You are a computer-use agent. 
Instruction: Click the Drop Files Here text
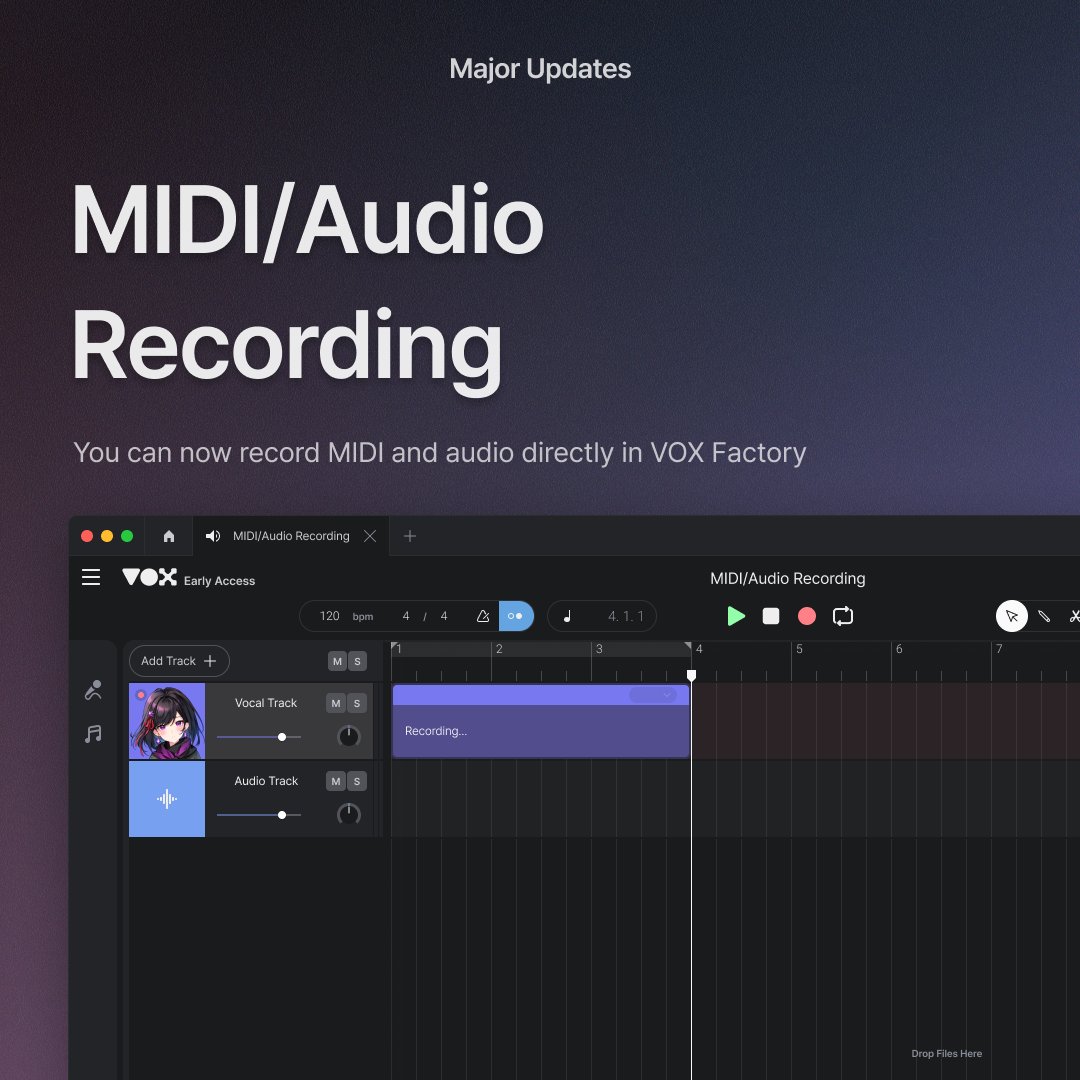[946, 1053]
